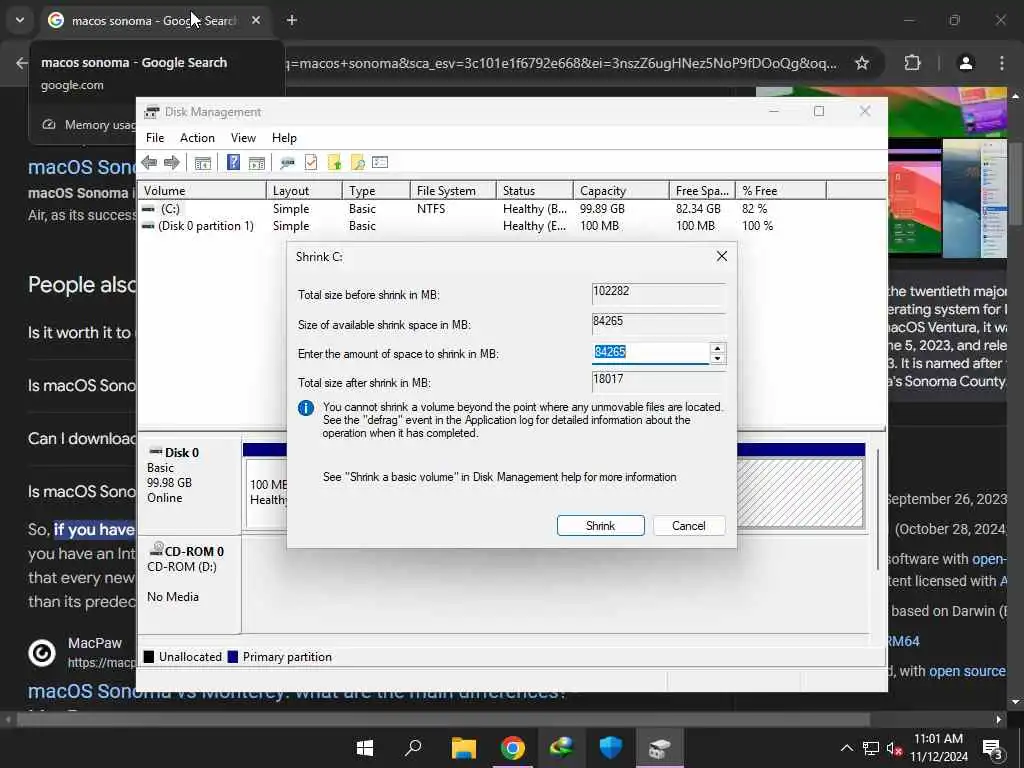Click the Shrink button

(600, 526)
